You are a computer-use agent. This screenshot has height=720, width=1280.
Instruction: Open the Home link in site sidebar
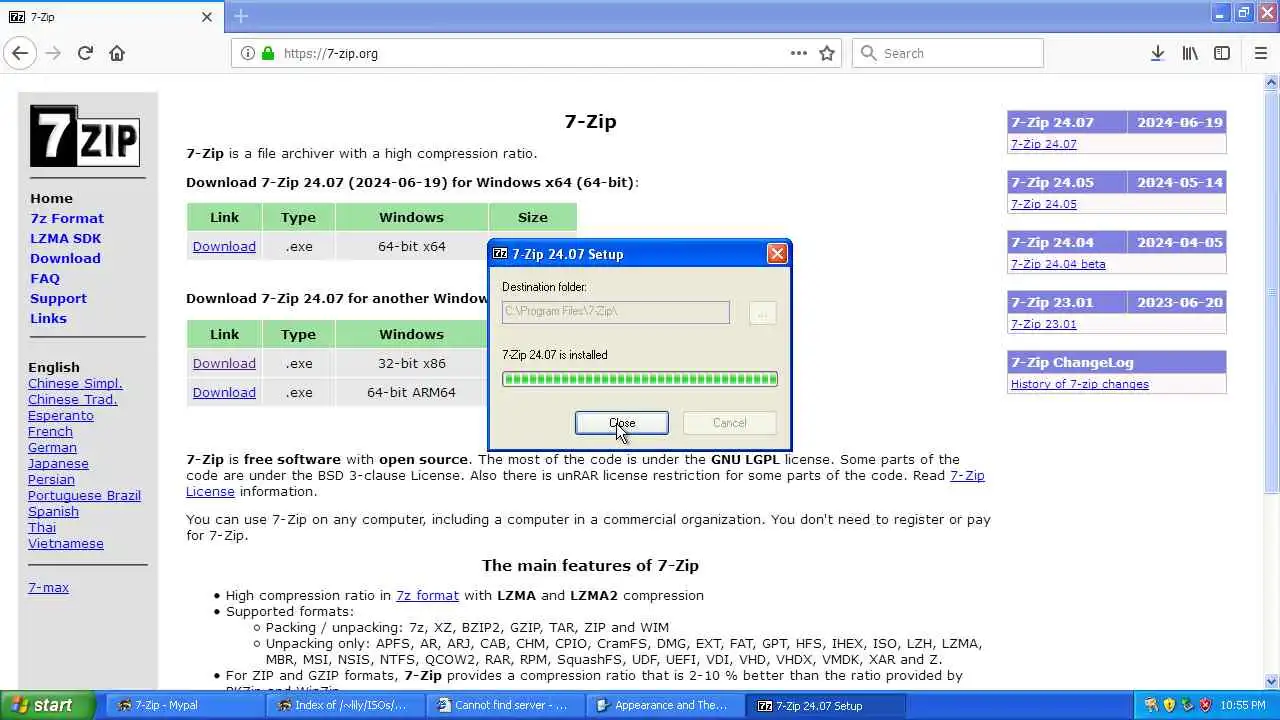(51, 198)
